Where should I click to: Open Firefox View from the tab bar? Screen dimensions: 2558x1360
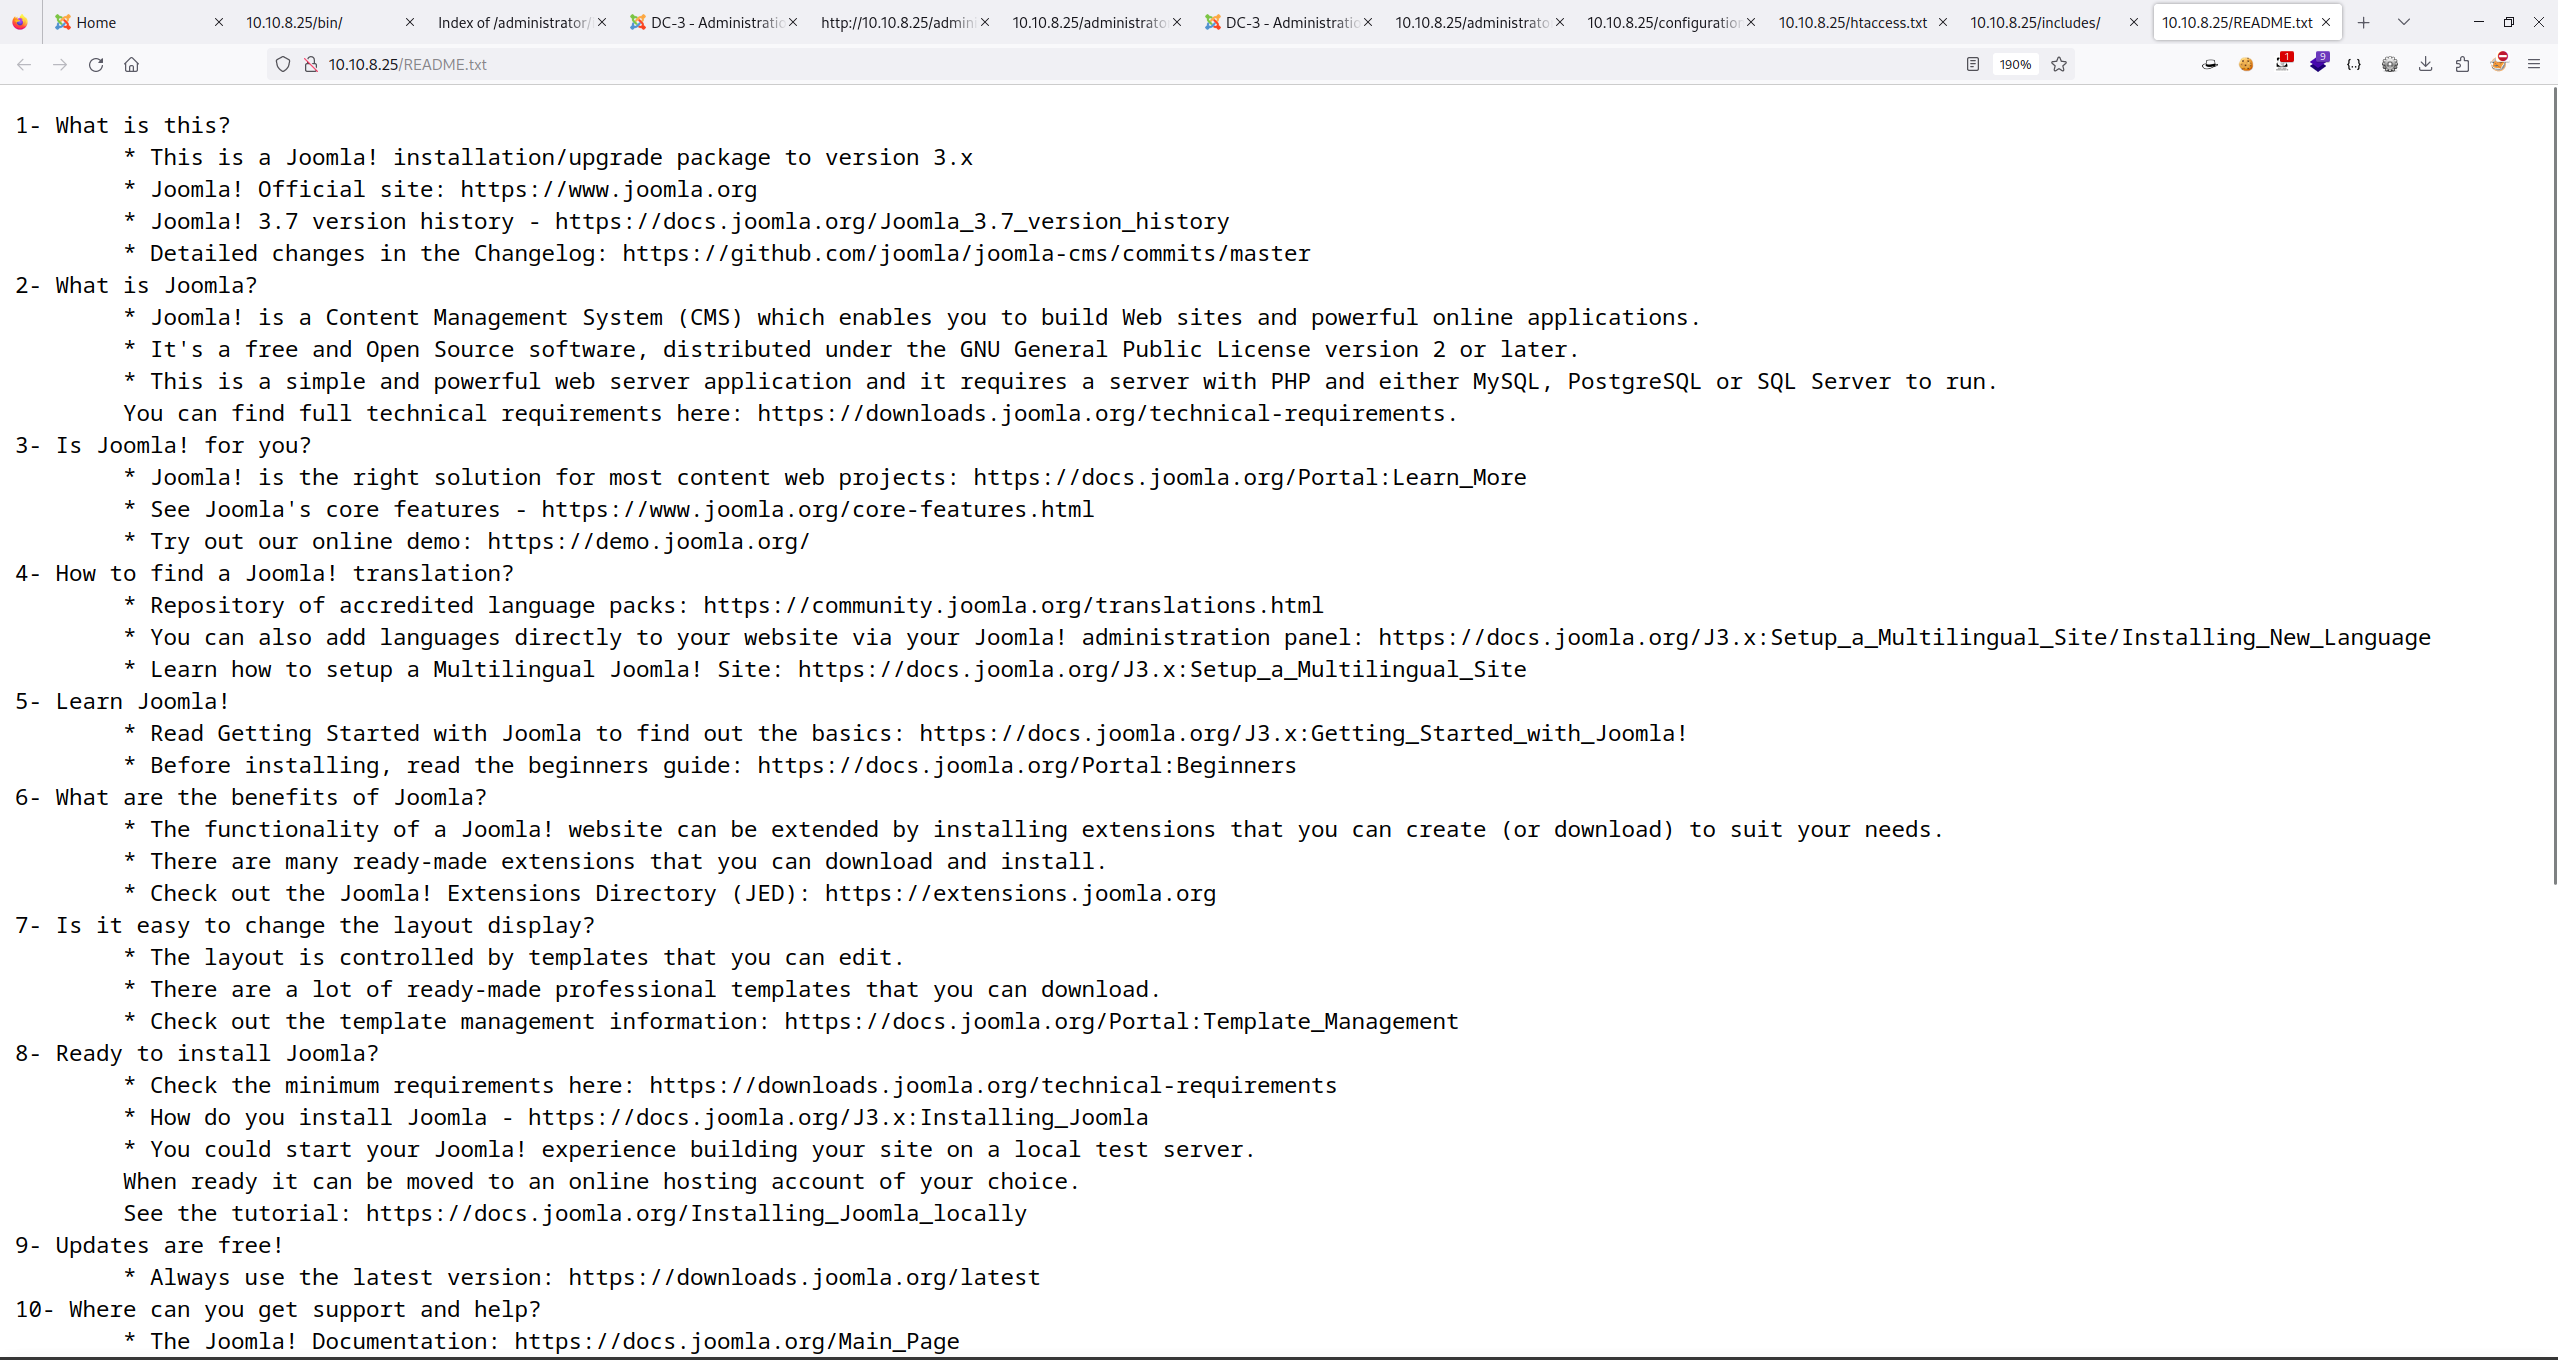[20, 22]
